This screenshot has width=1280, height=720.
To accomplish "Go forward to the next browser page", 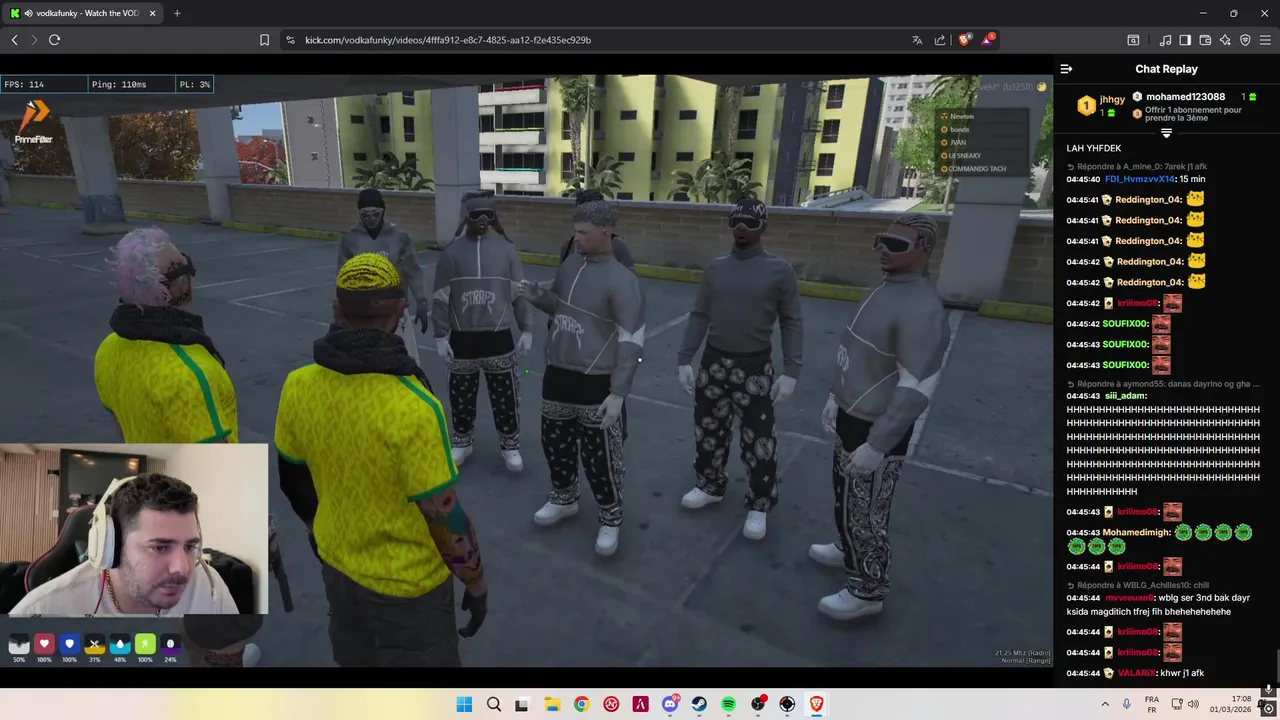I will [x=34, y=40].
